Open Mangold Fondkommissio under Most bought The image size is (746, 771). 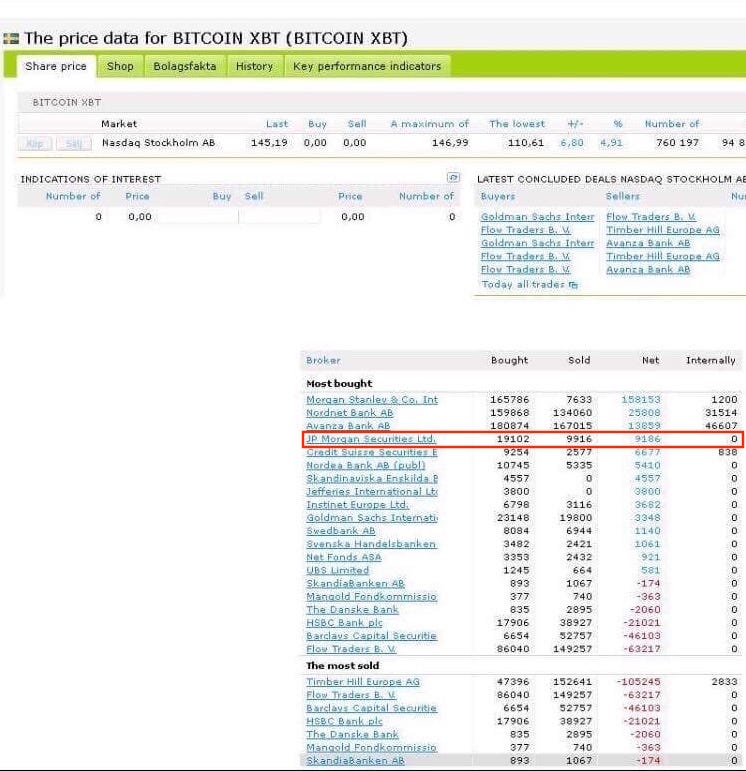click(x=371, y=596)
